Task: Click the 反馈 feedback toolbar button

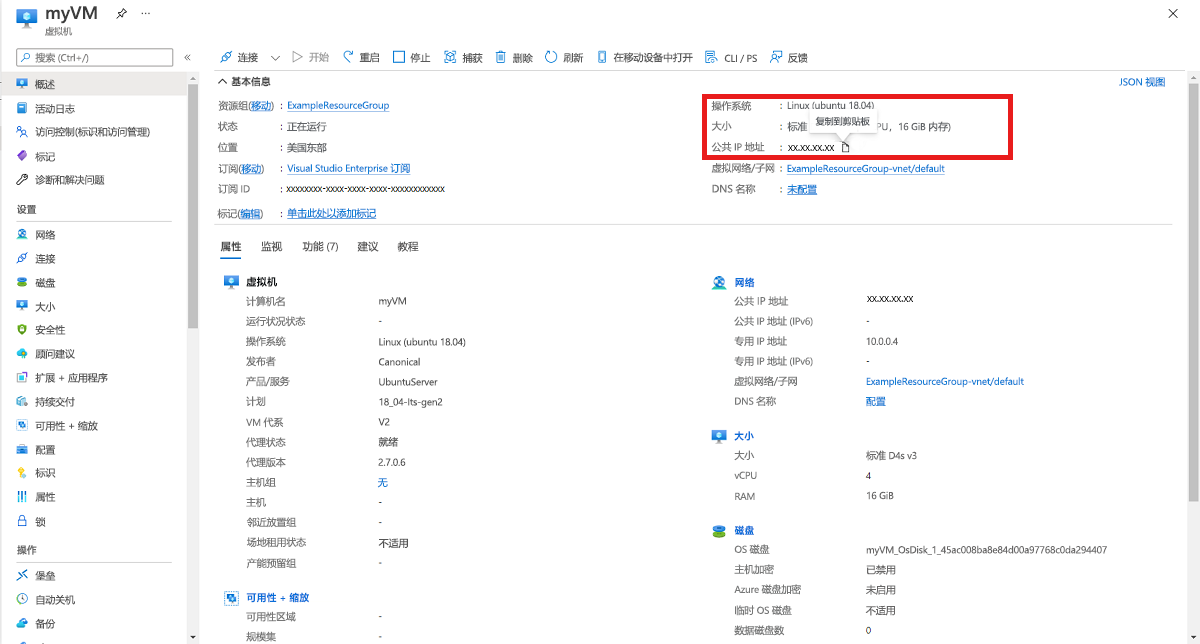Action: 788,58
